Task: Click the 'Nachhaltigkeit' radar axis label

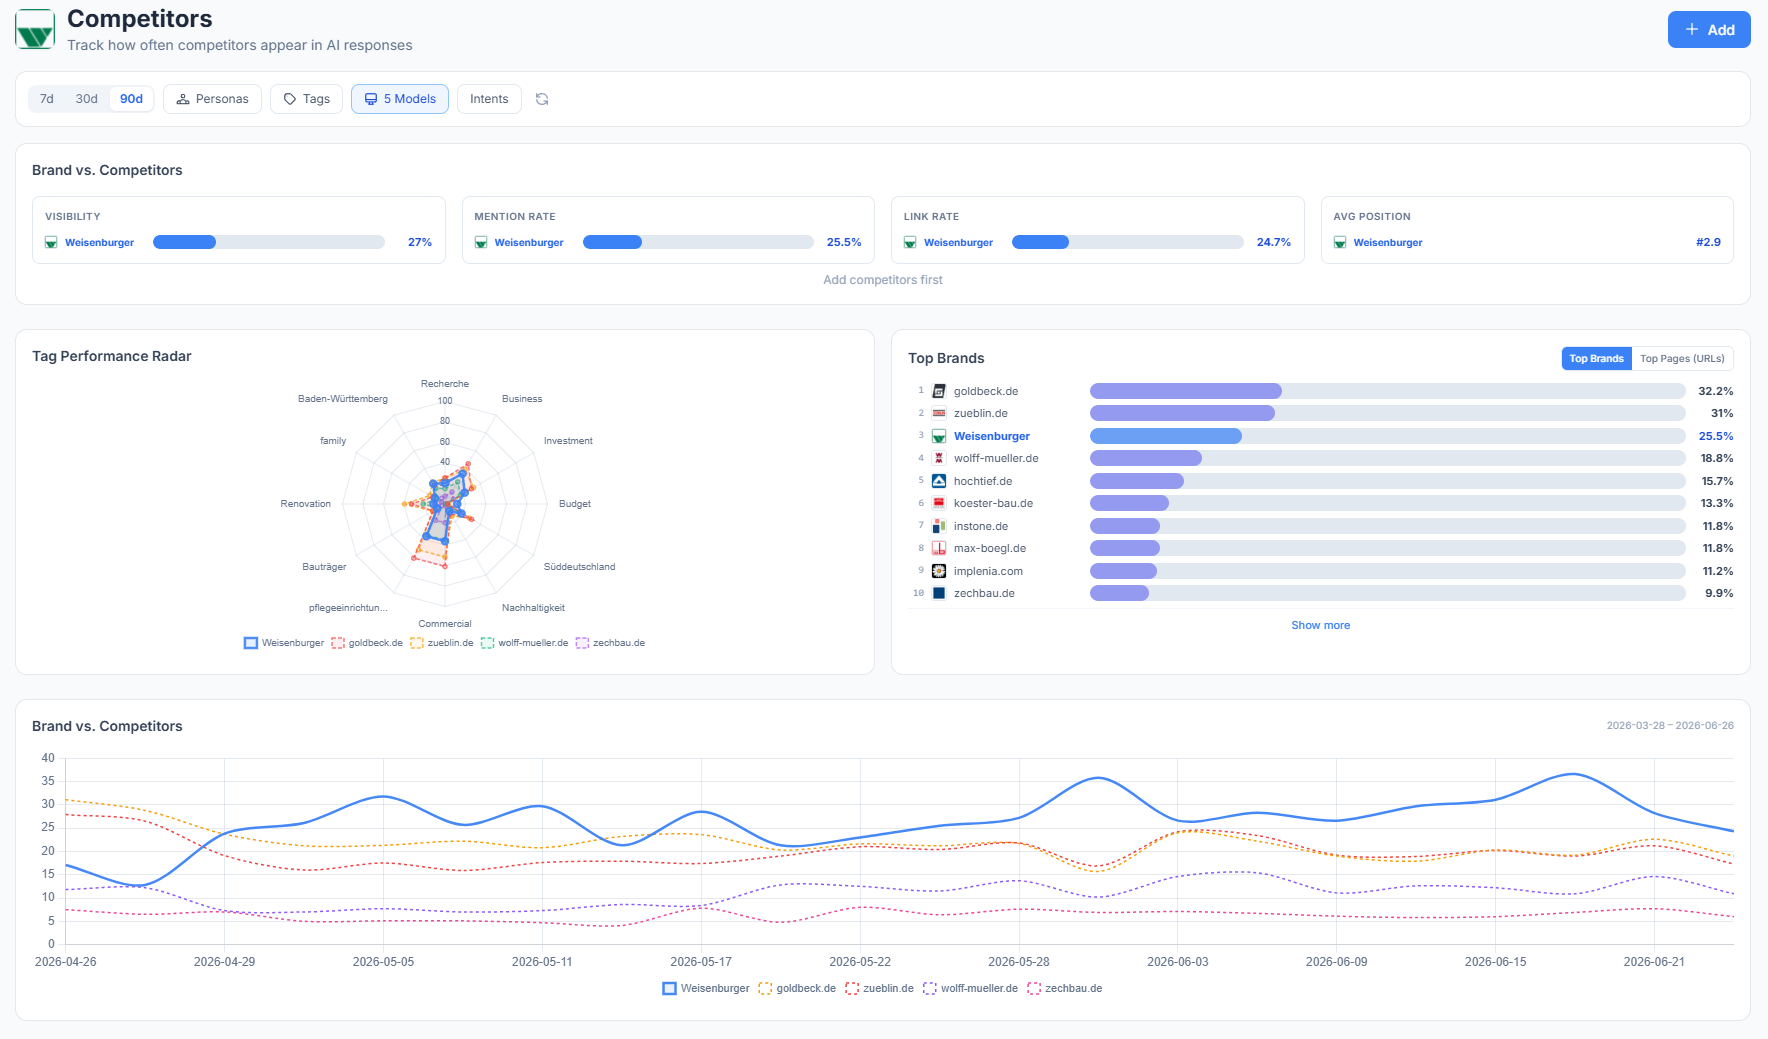Action: click(533, 608)
